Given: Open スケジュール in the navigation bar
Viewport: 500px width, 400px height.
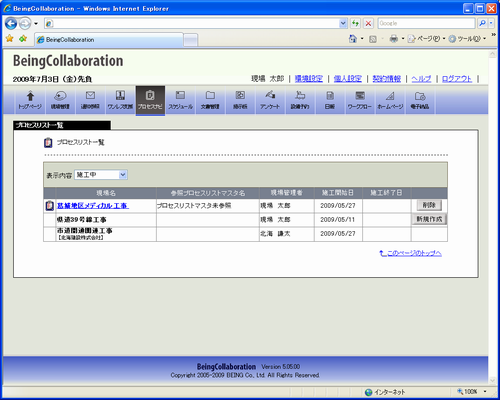Looking at the screenshot, I should (180, 100).
